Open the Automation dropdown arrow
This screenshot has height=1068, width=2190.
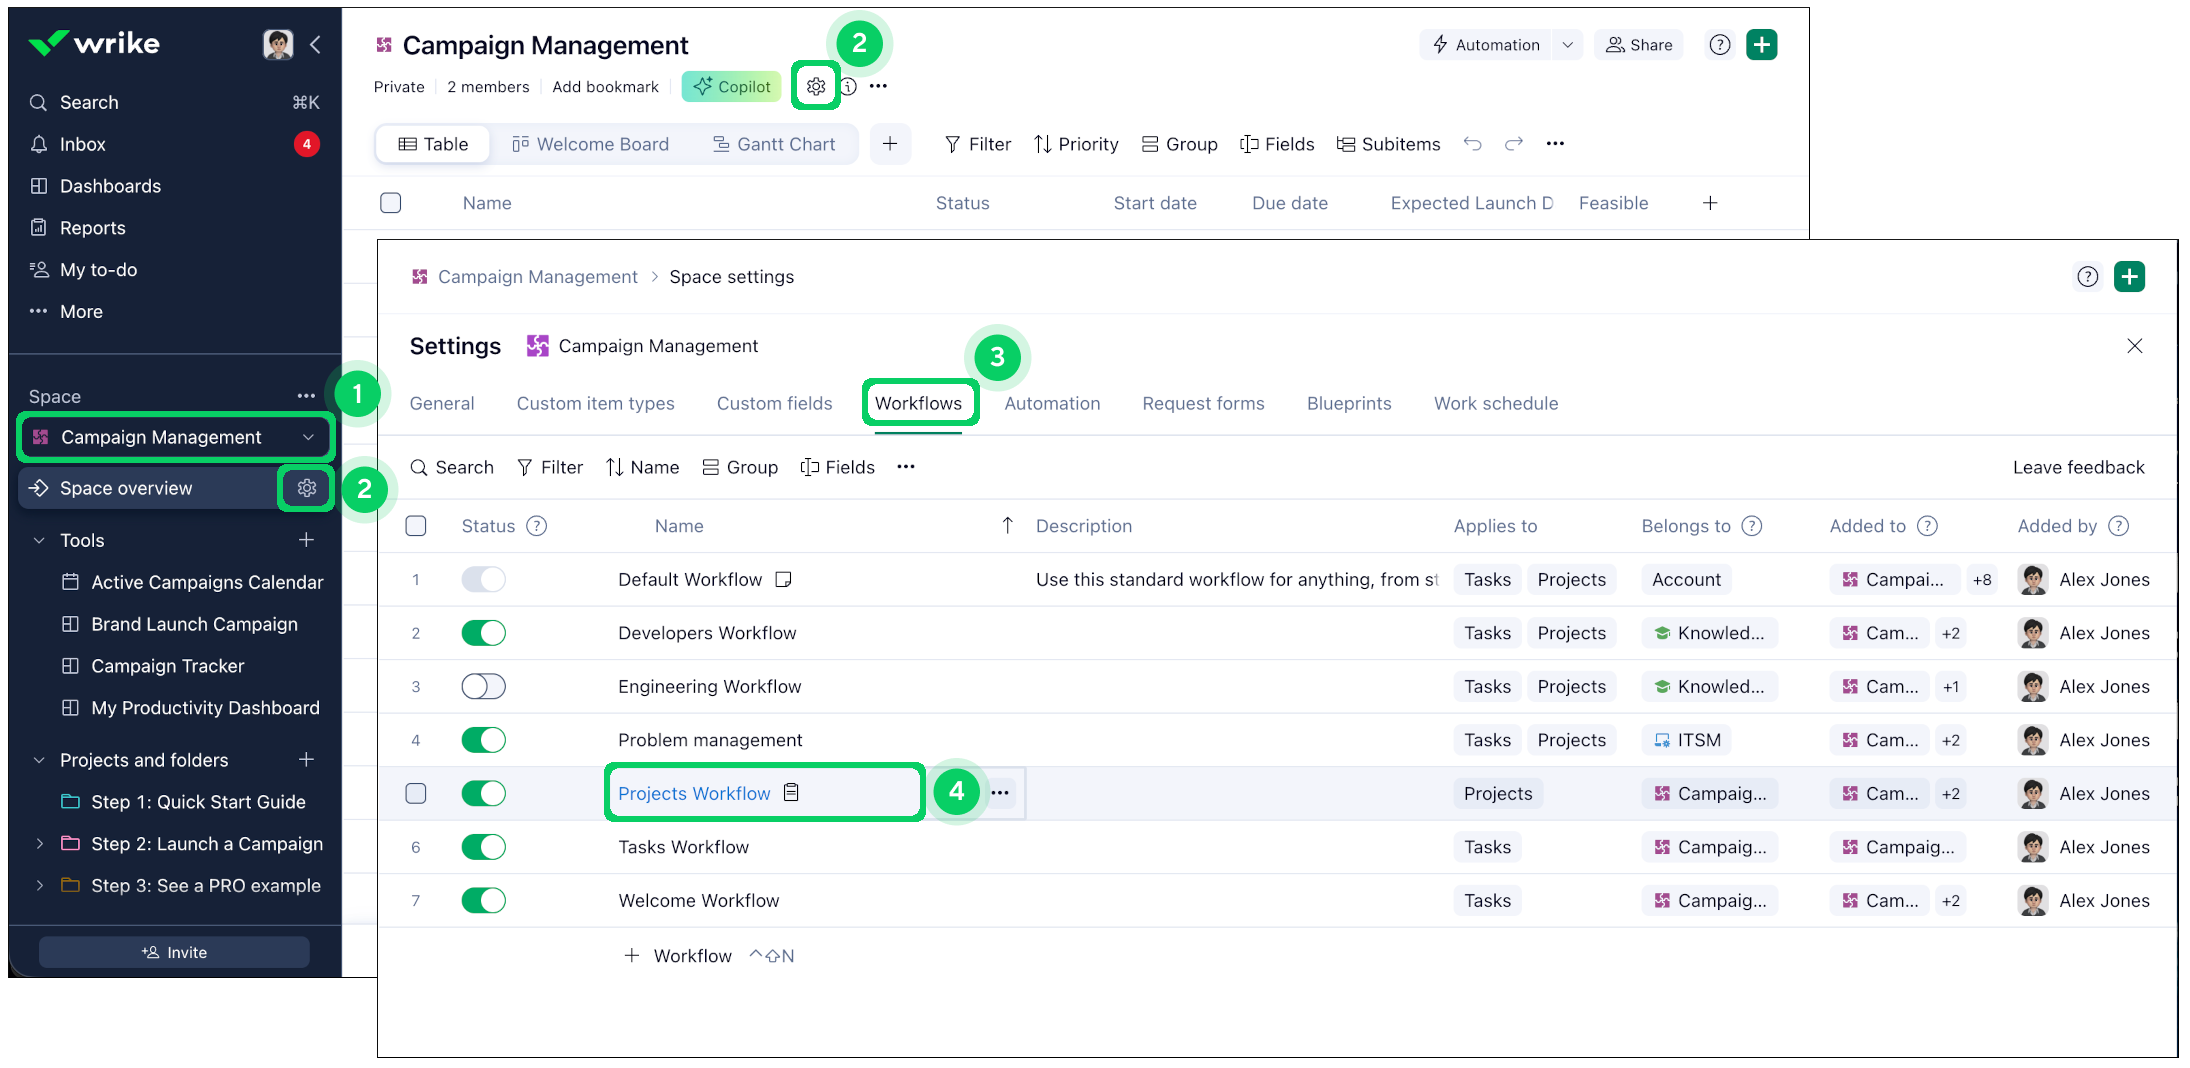point(1567,45)
